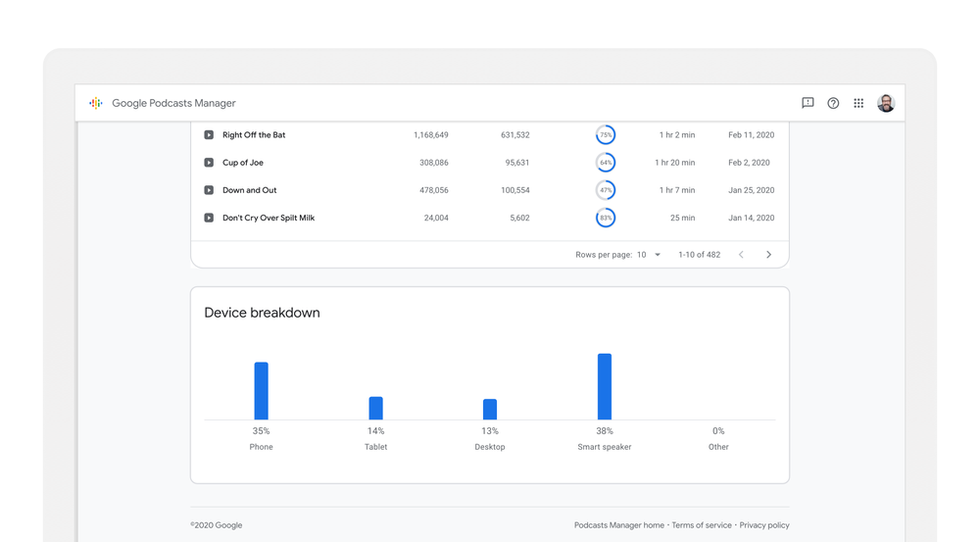The image size is (980, 542).
Task: Click the Phone bar in device breakdown
Action: pyautogui.click(x=261, y=391)
